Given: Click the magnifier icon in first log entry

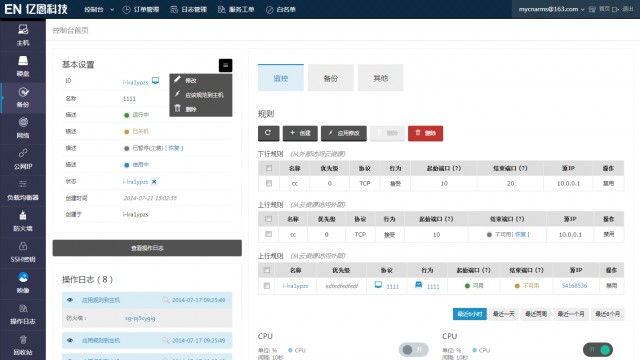Looking at the screenshot, I should point(165,300).
